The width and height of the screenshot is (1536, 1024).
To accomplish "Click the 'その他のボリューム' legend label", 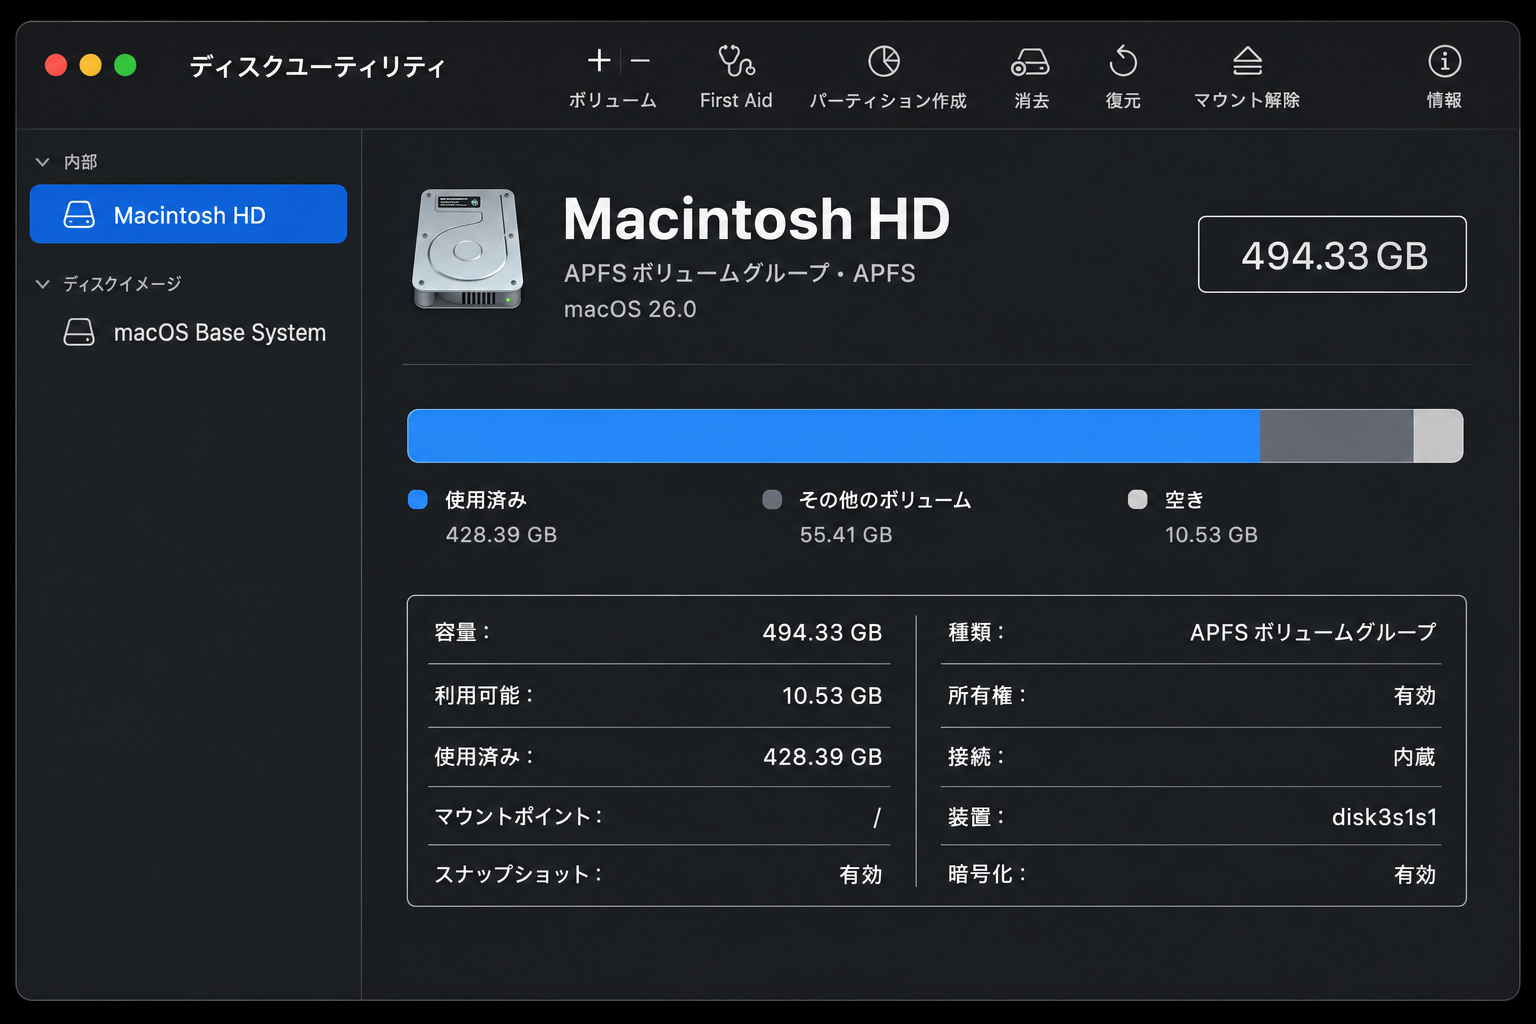I will tap(885, 500).
